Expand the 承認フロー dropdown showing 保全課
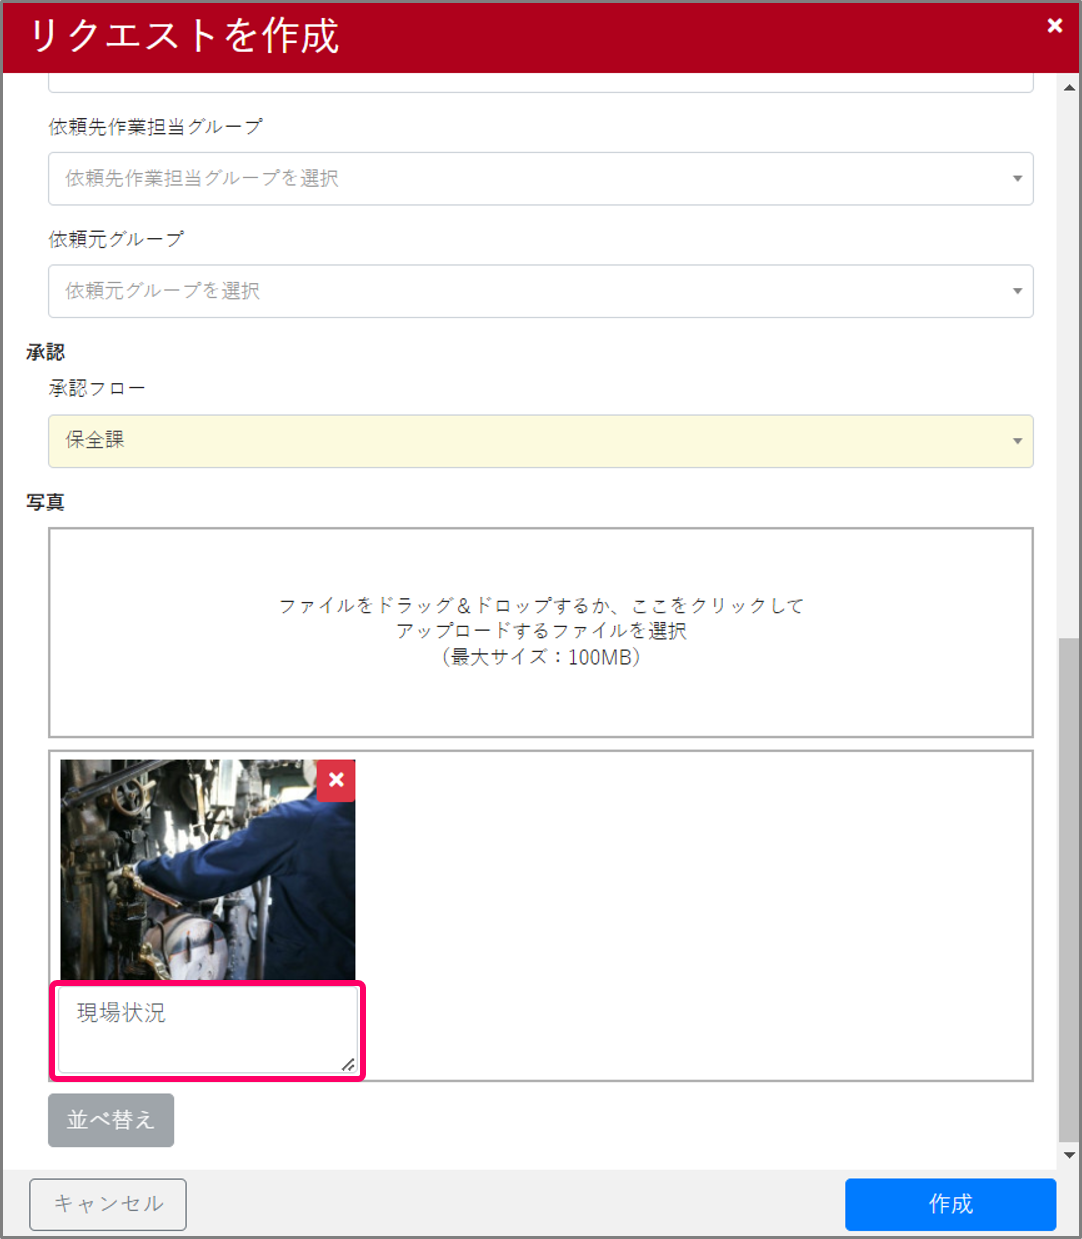Screen dimensions: 1082x1239 [1017, 441]
